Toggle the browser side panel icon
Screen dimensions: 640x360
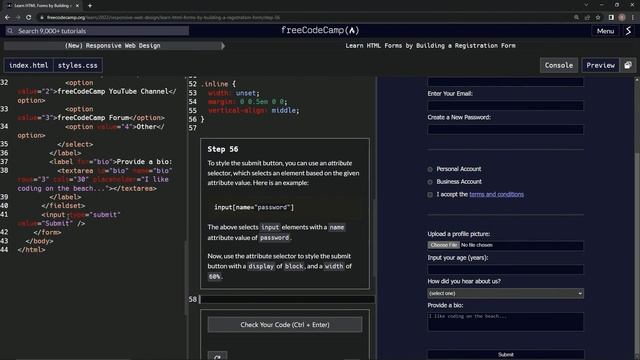pyautogui.click(x=611, y=18)
